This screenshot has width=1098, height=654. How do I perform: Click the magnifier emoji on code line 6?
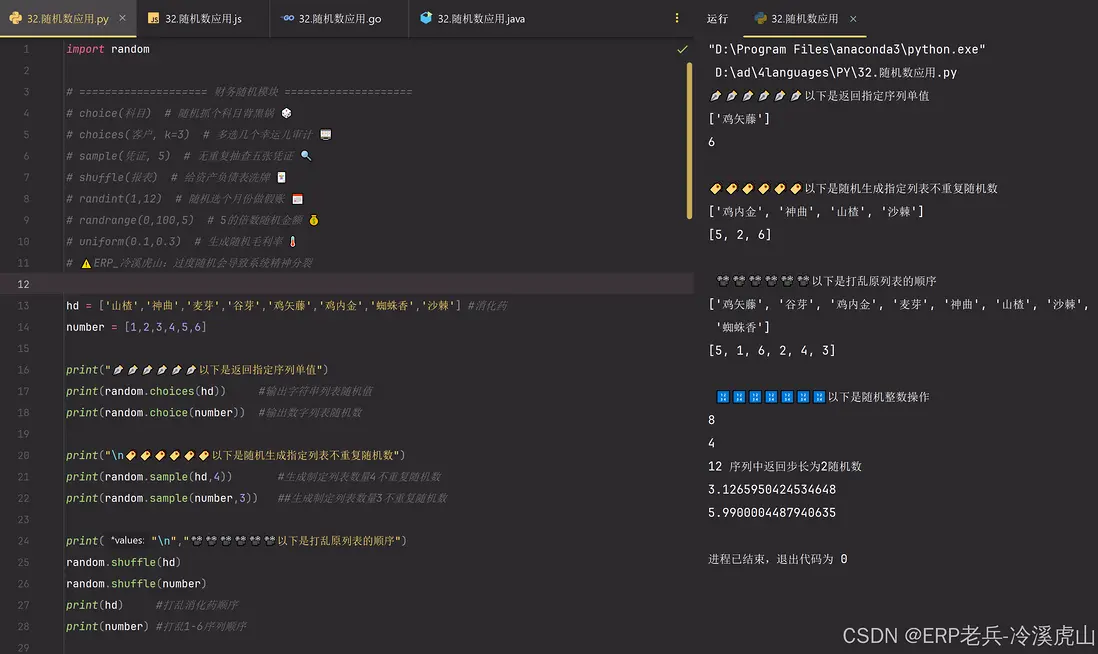tap(306, 156)
